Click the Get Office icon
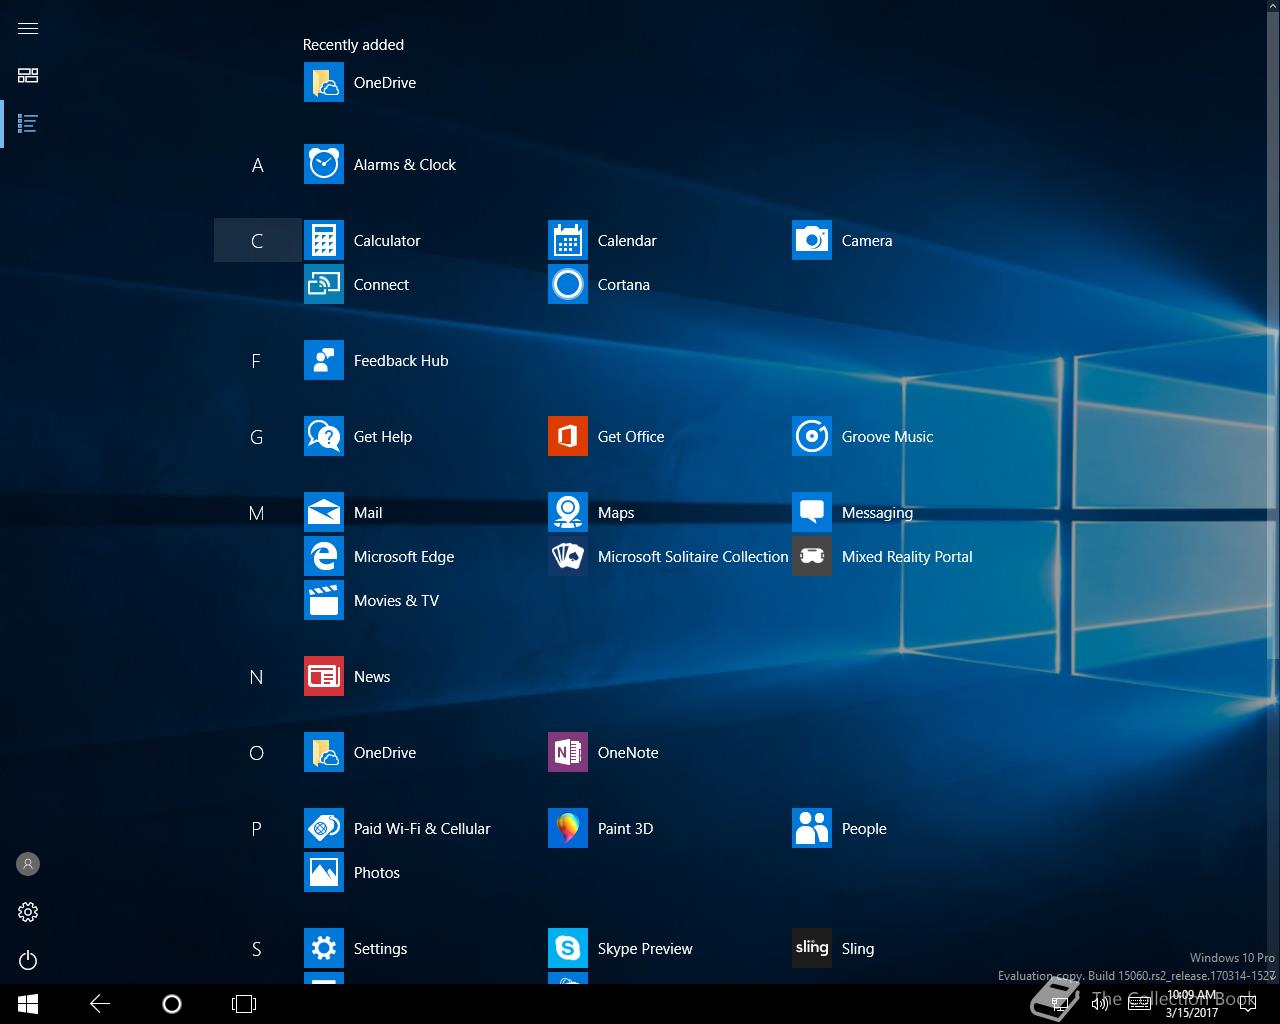The width and height of the screenshot is (1280, 1024). (x=568, y=437)
